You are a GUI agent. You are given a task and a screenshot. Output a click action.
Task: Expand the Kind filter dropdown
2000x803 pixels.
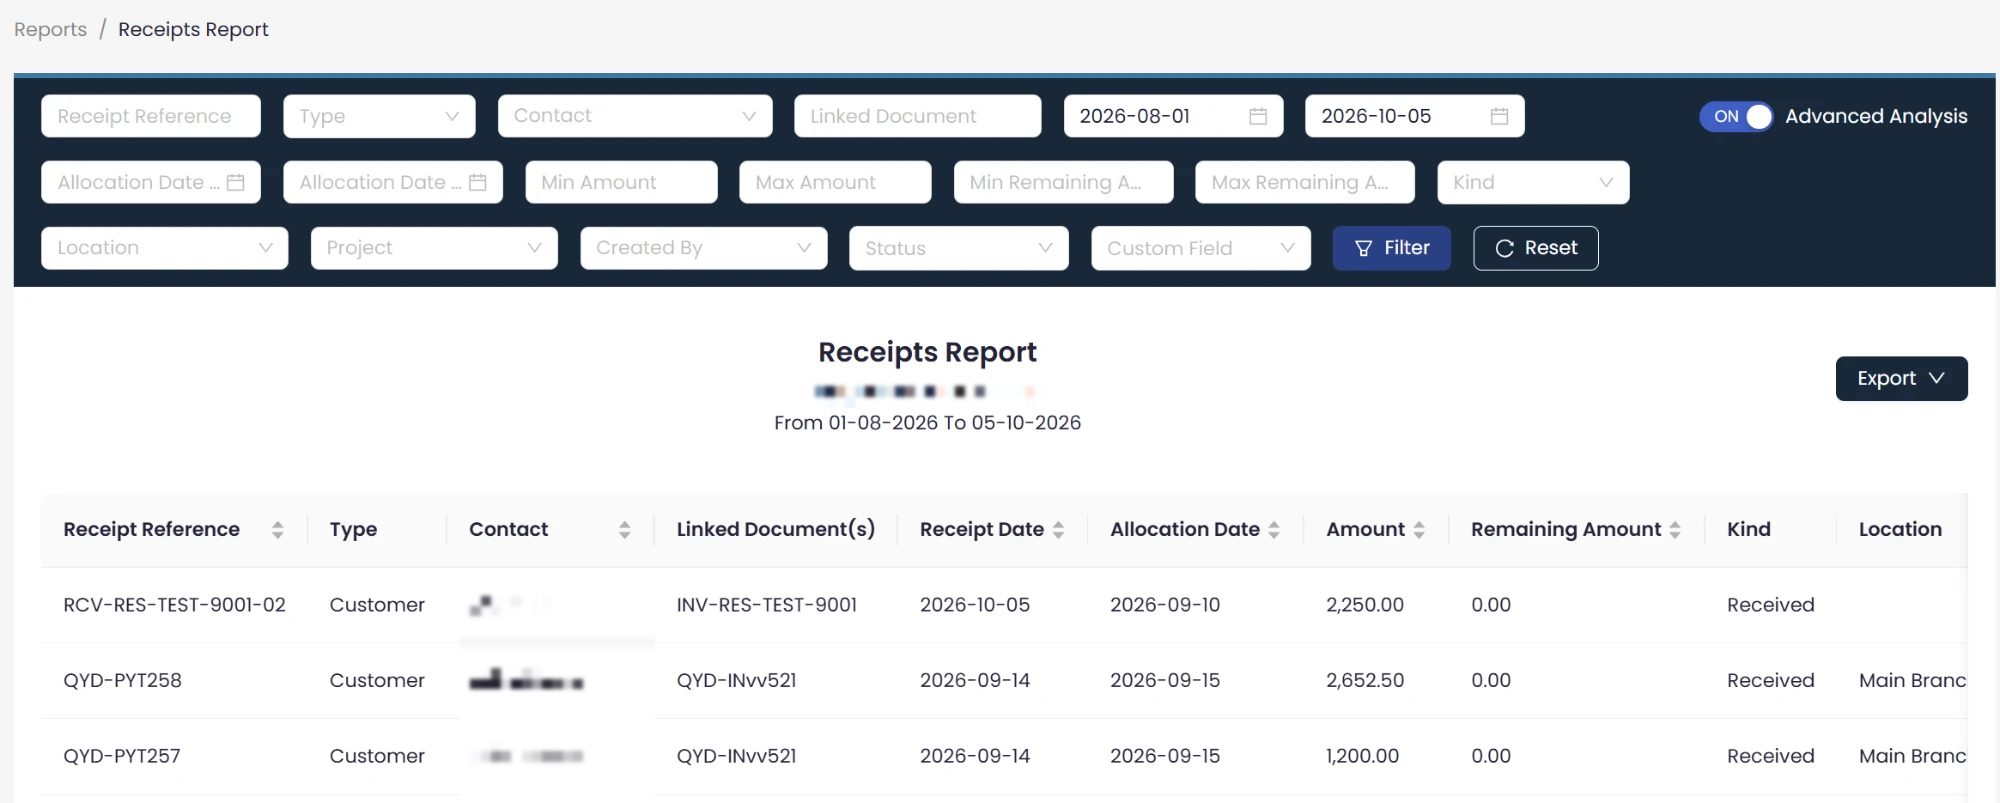coord(1533,182)
